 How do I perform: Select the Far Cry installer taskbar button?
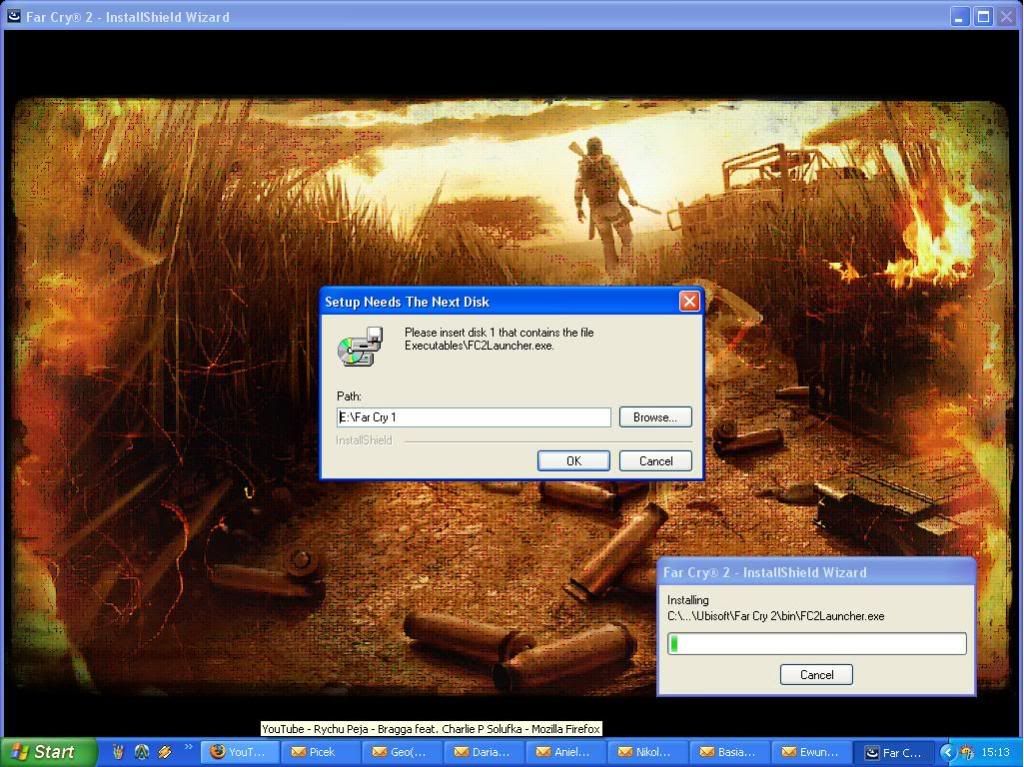tap(893, 752)
